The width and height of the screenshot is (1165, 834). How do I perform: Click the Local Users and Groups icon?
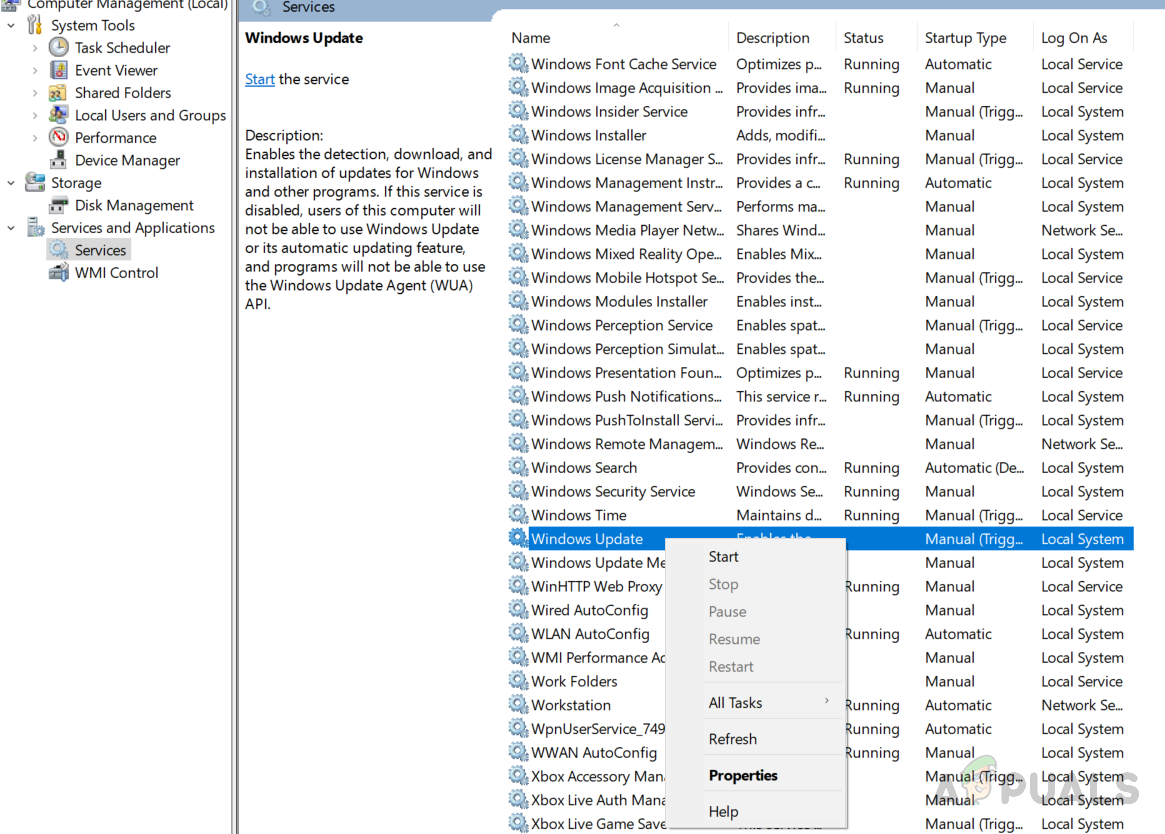tap(59, 115)
